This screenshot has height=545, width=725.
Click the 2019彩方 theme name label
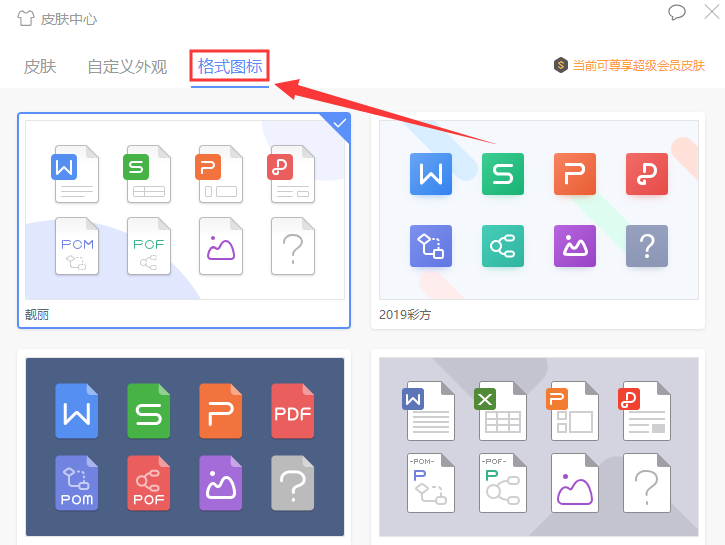point(405,315)
